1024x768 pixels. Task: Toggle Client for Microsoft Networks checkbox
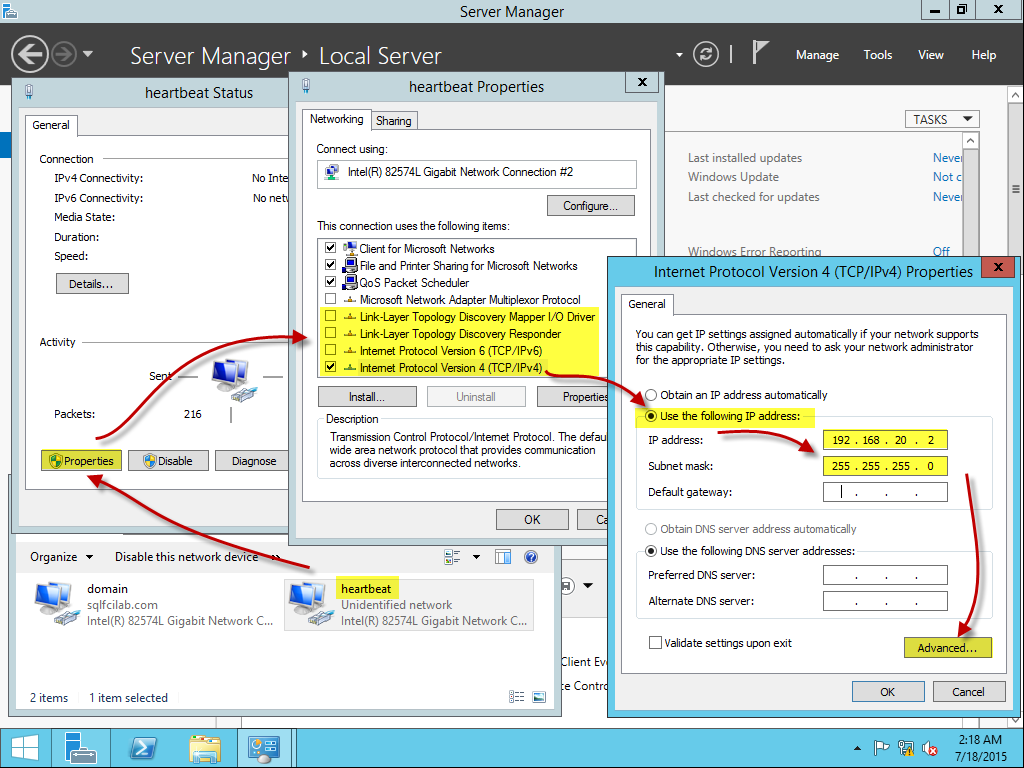point(330,248)
